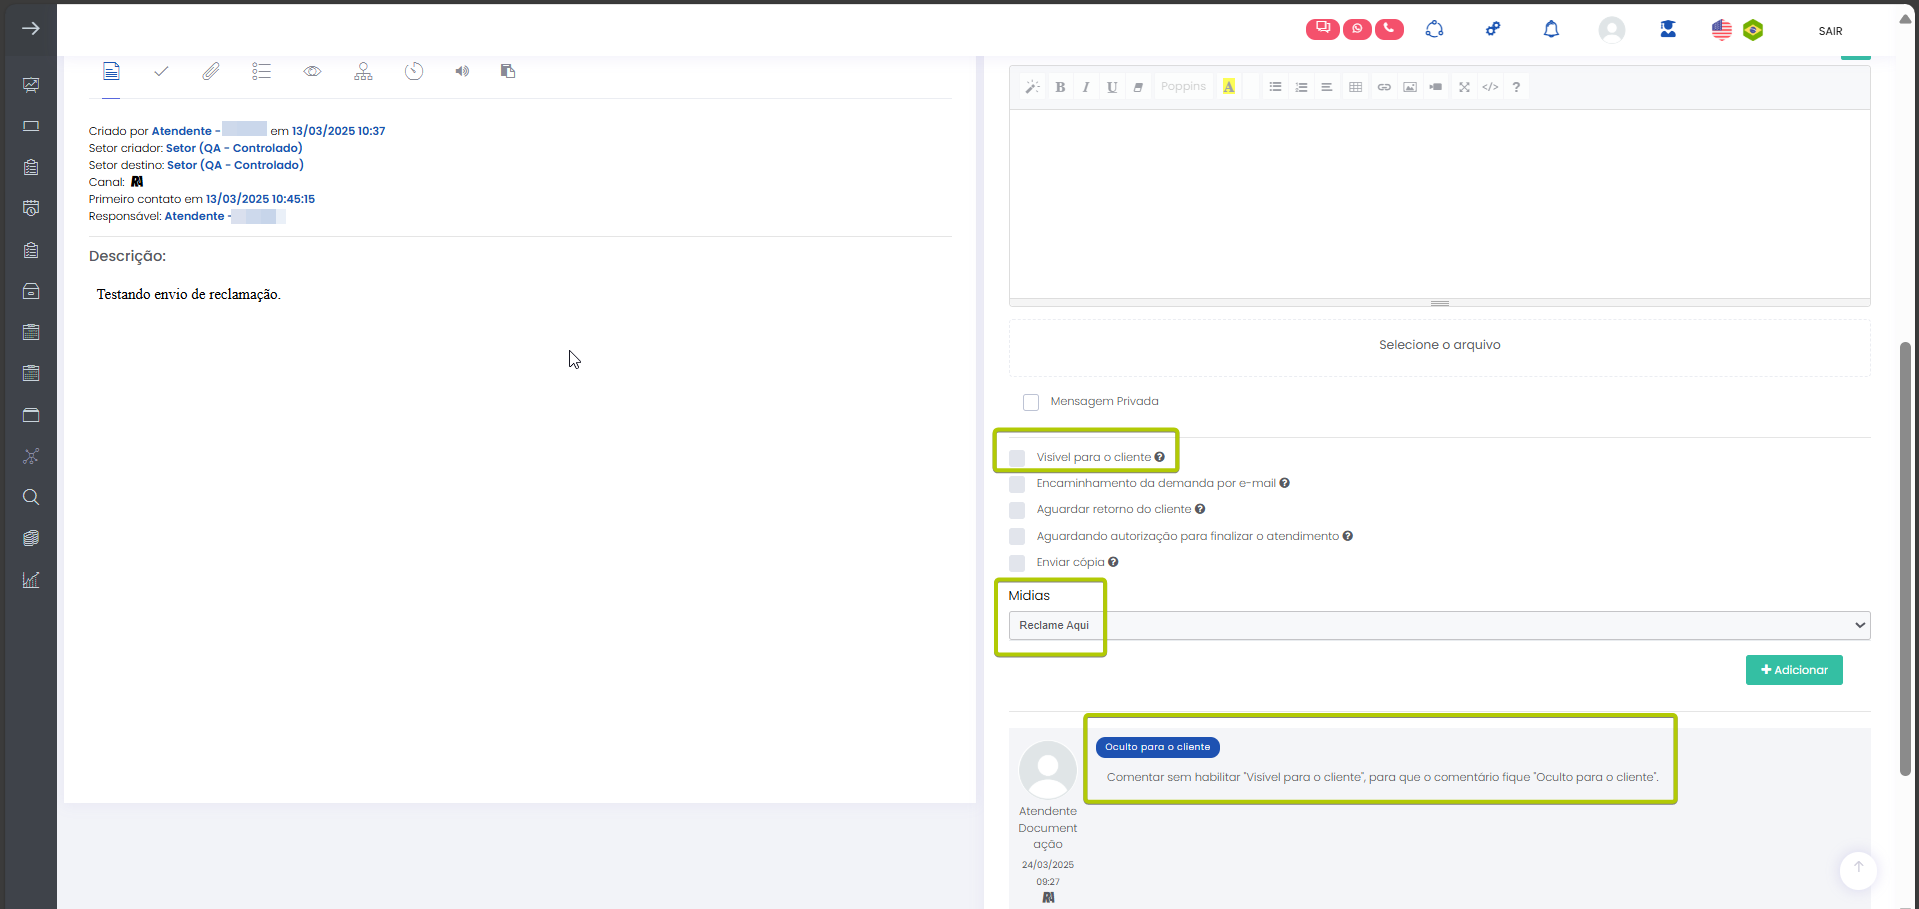Select the document details tab
1919x909 pixels.
111,71
